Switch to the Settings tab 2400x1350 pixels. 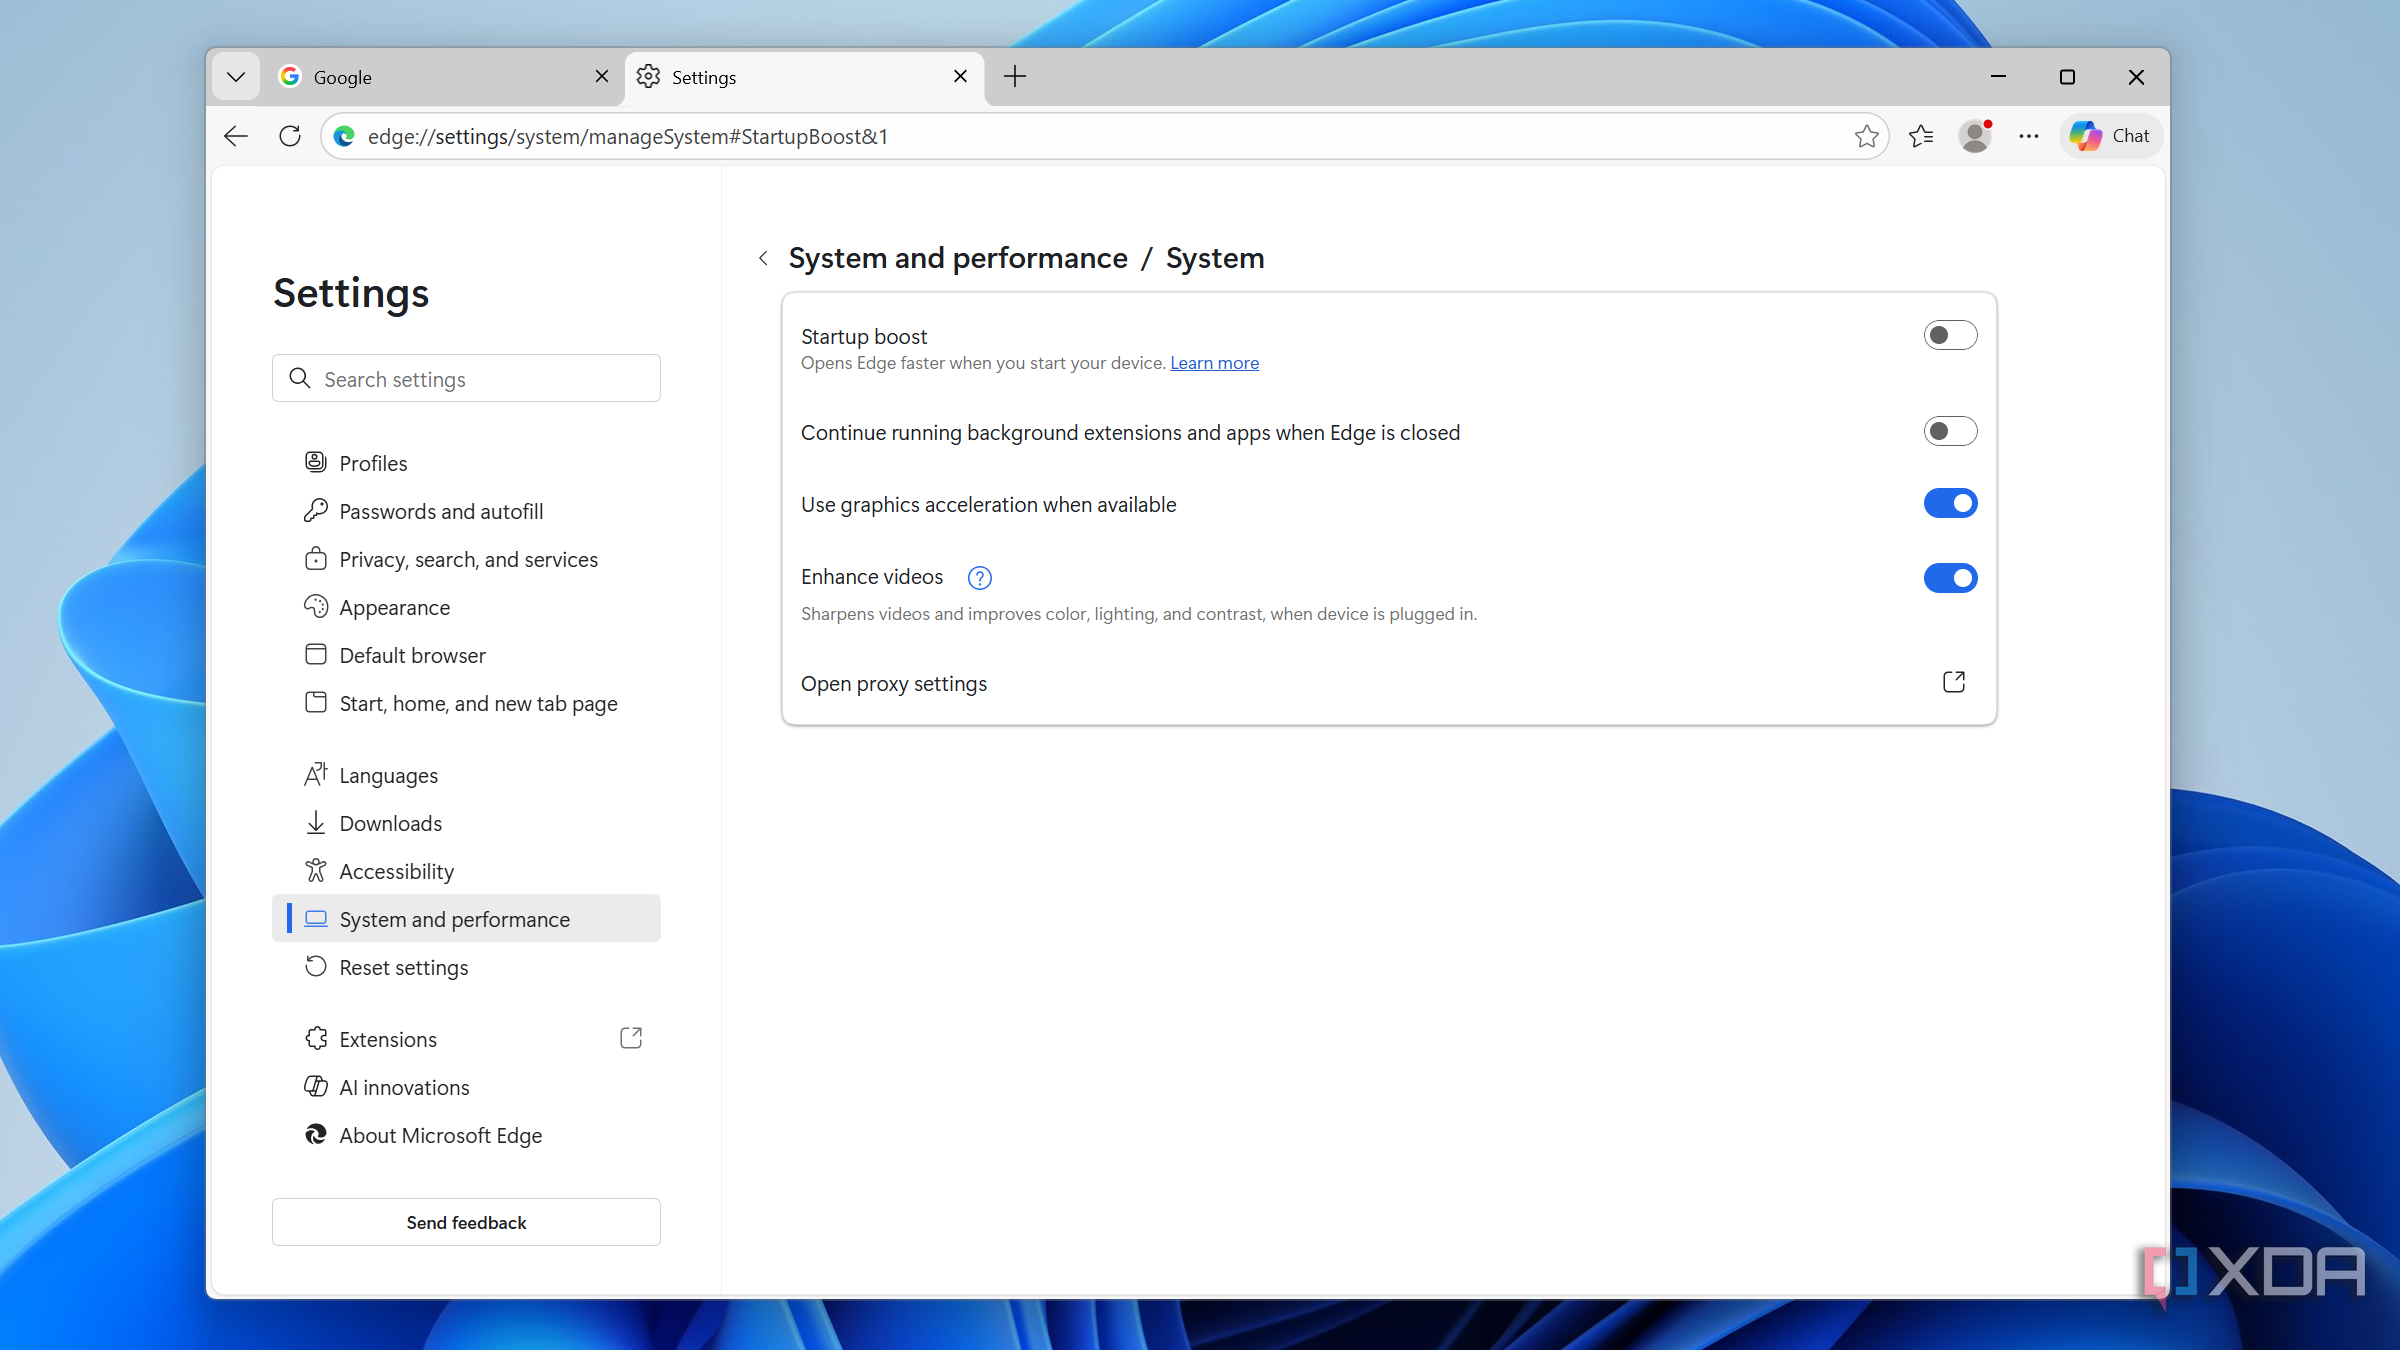click(804, 77)
